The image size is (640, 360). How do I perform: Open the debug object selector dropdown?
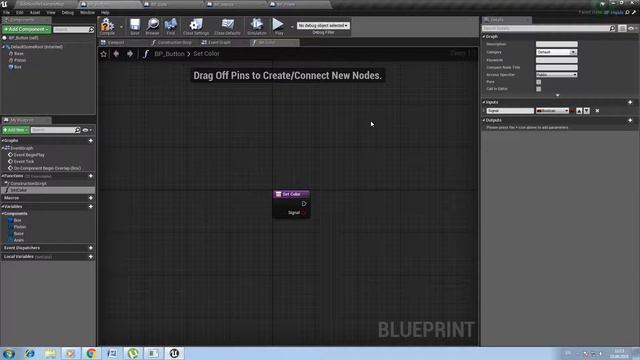pyautogui.click(x=323, y=25)
